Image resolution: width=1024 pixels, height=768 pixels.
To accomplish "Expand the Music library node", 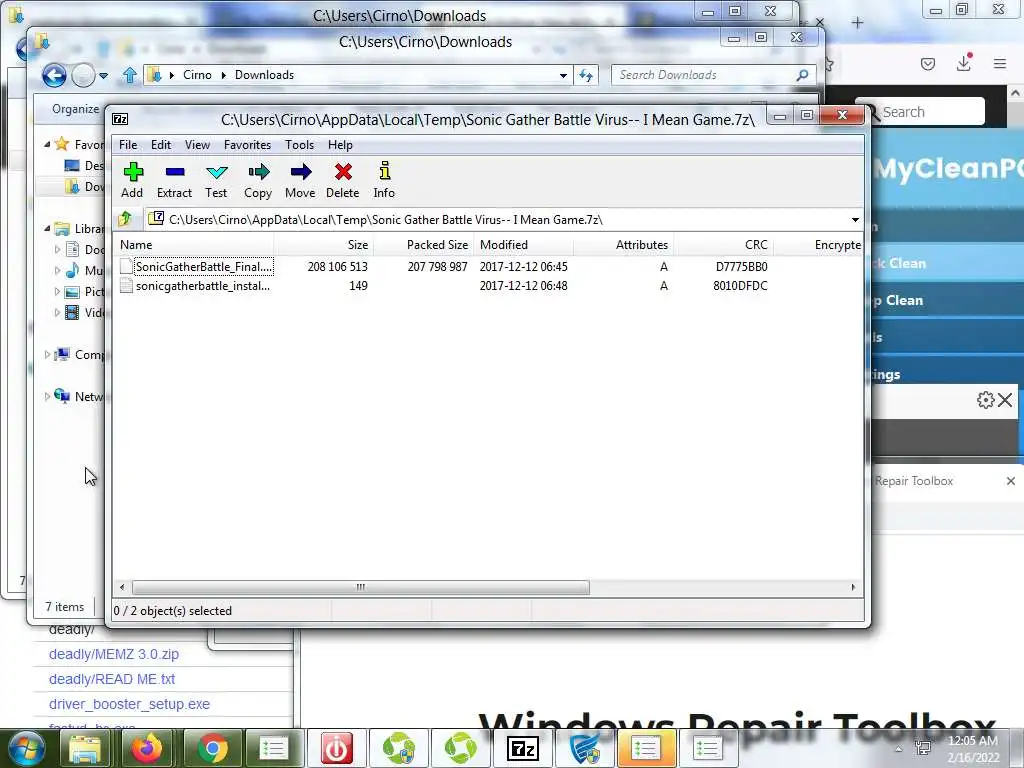I will [x=57, y=270].
